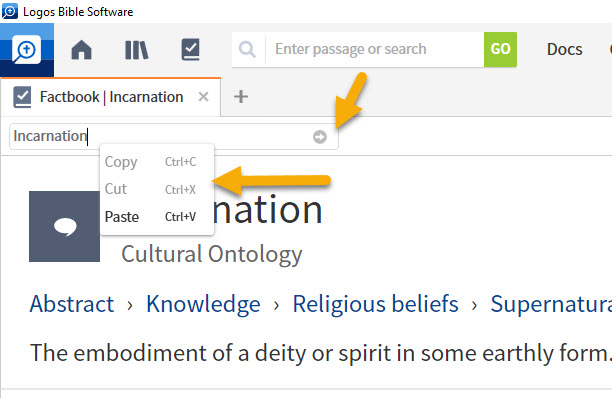Open the Factbook toolbar icon
The image size is (612, 398).
click(190, 50)
